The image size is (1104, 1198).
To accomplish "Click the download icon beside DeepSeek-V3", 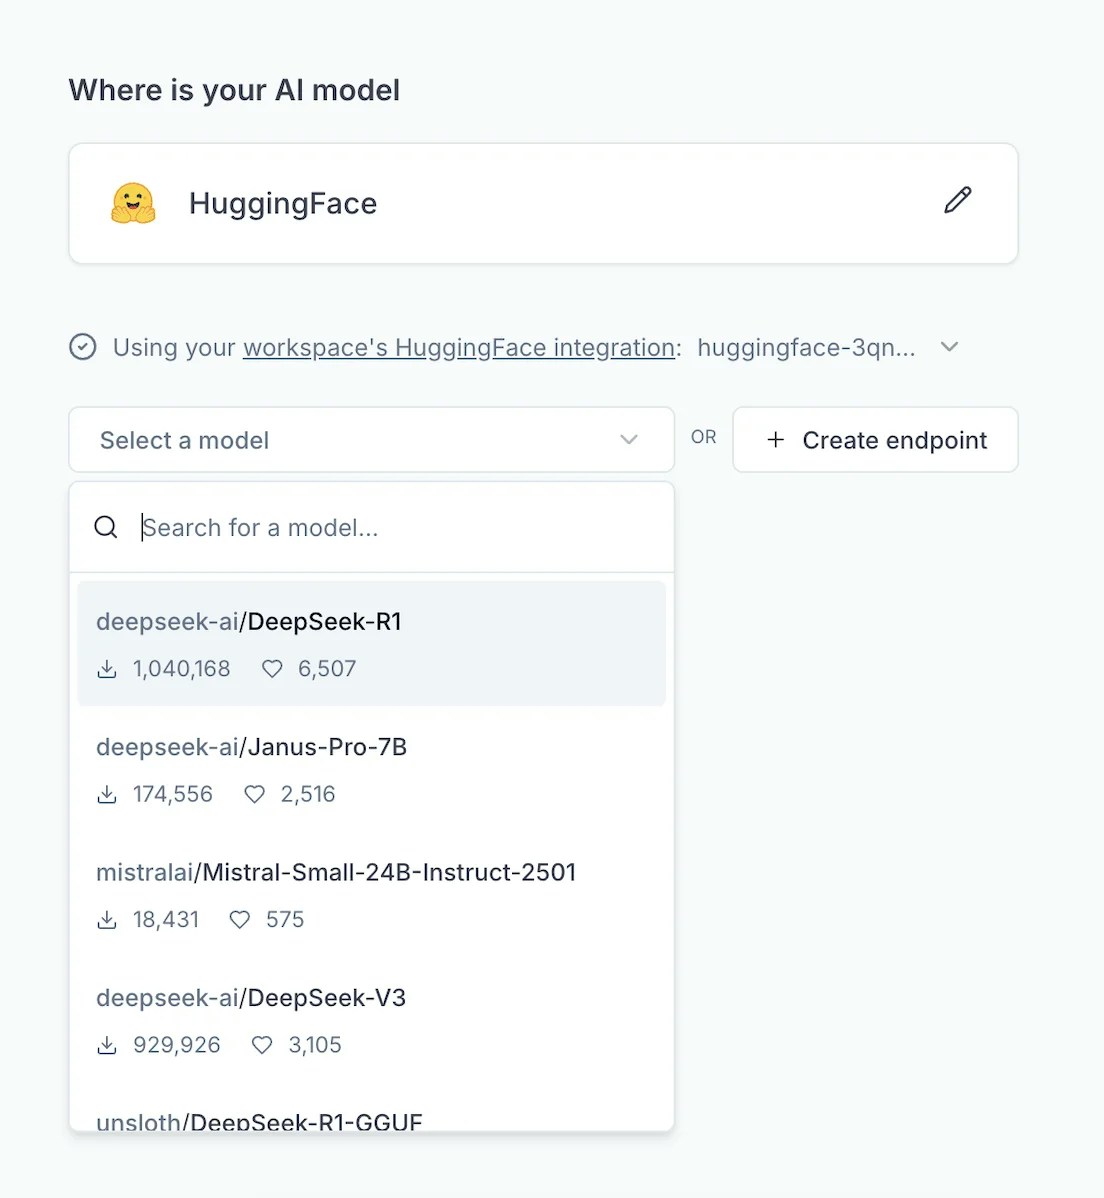I will pos(107,1044).
